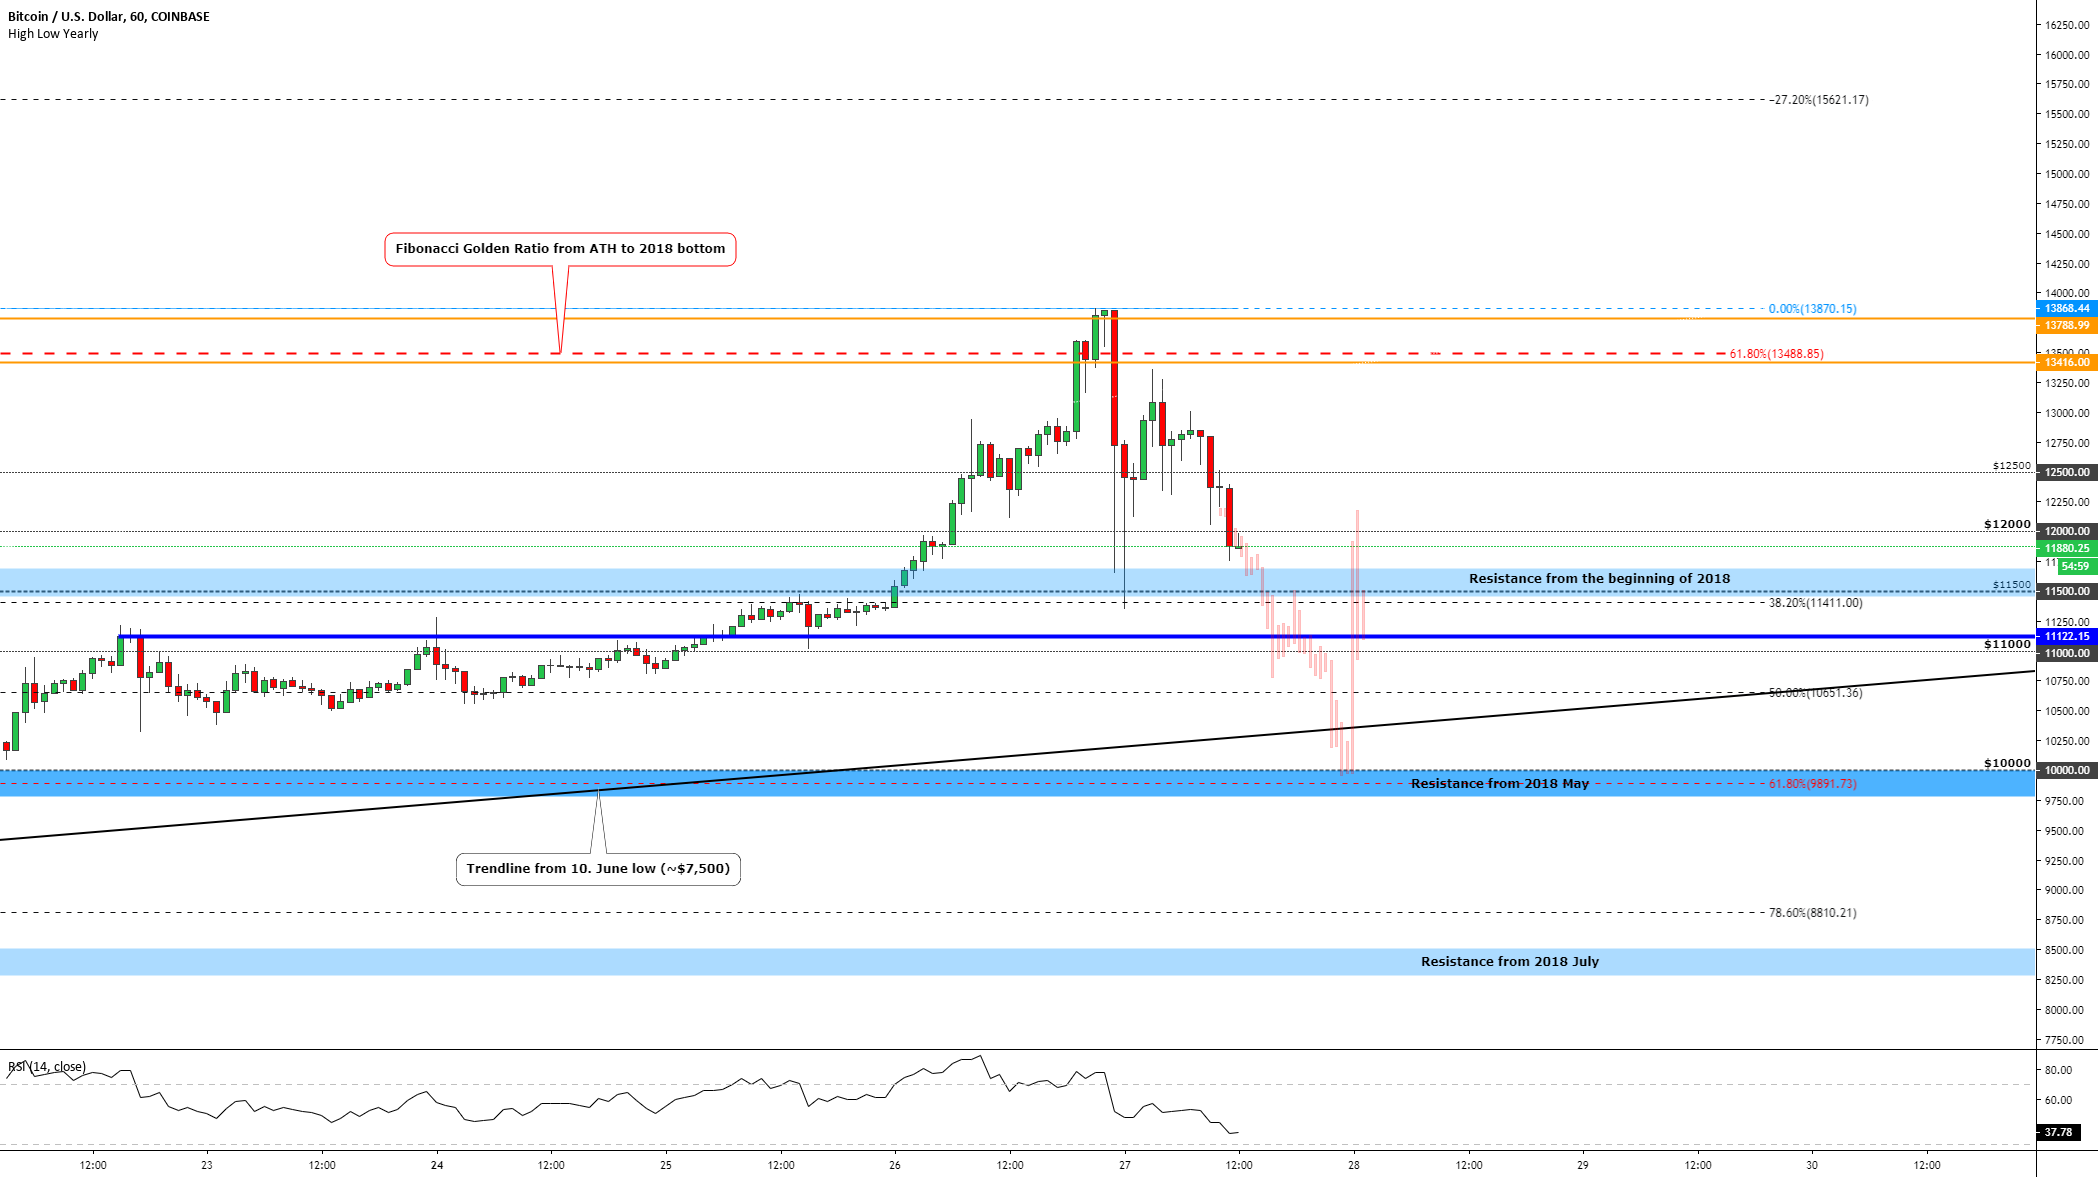Click the 16250.00 price scale value
Image resolution: width=2098 pixels, height=1177 pixels.
[2067, 25]
